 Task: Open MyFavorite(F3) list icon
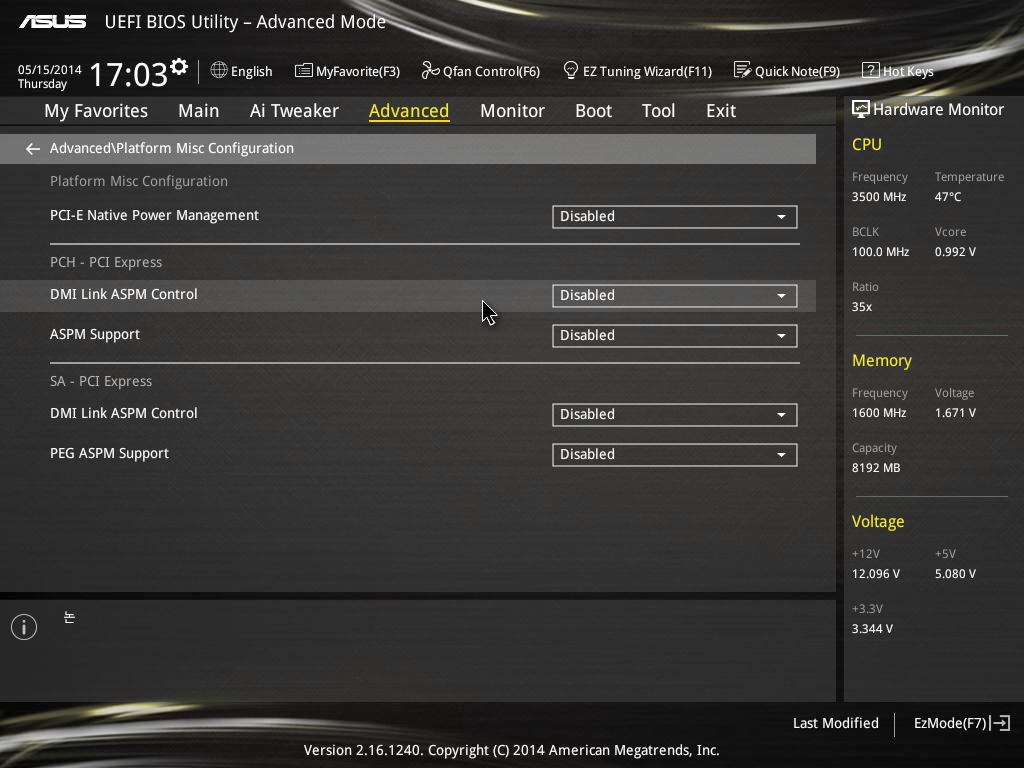pyautogui.click(x=303, y=70)
